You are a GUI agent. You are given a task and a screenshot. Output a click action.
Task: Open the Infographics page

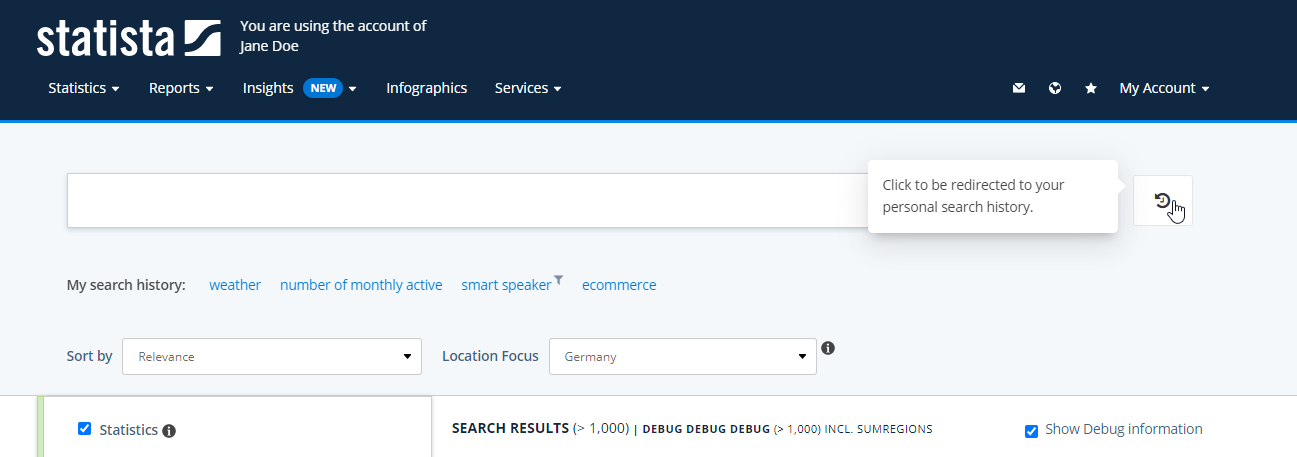point(427,88)
